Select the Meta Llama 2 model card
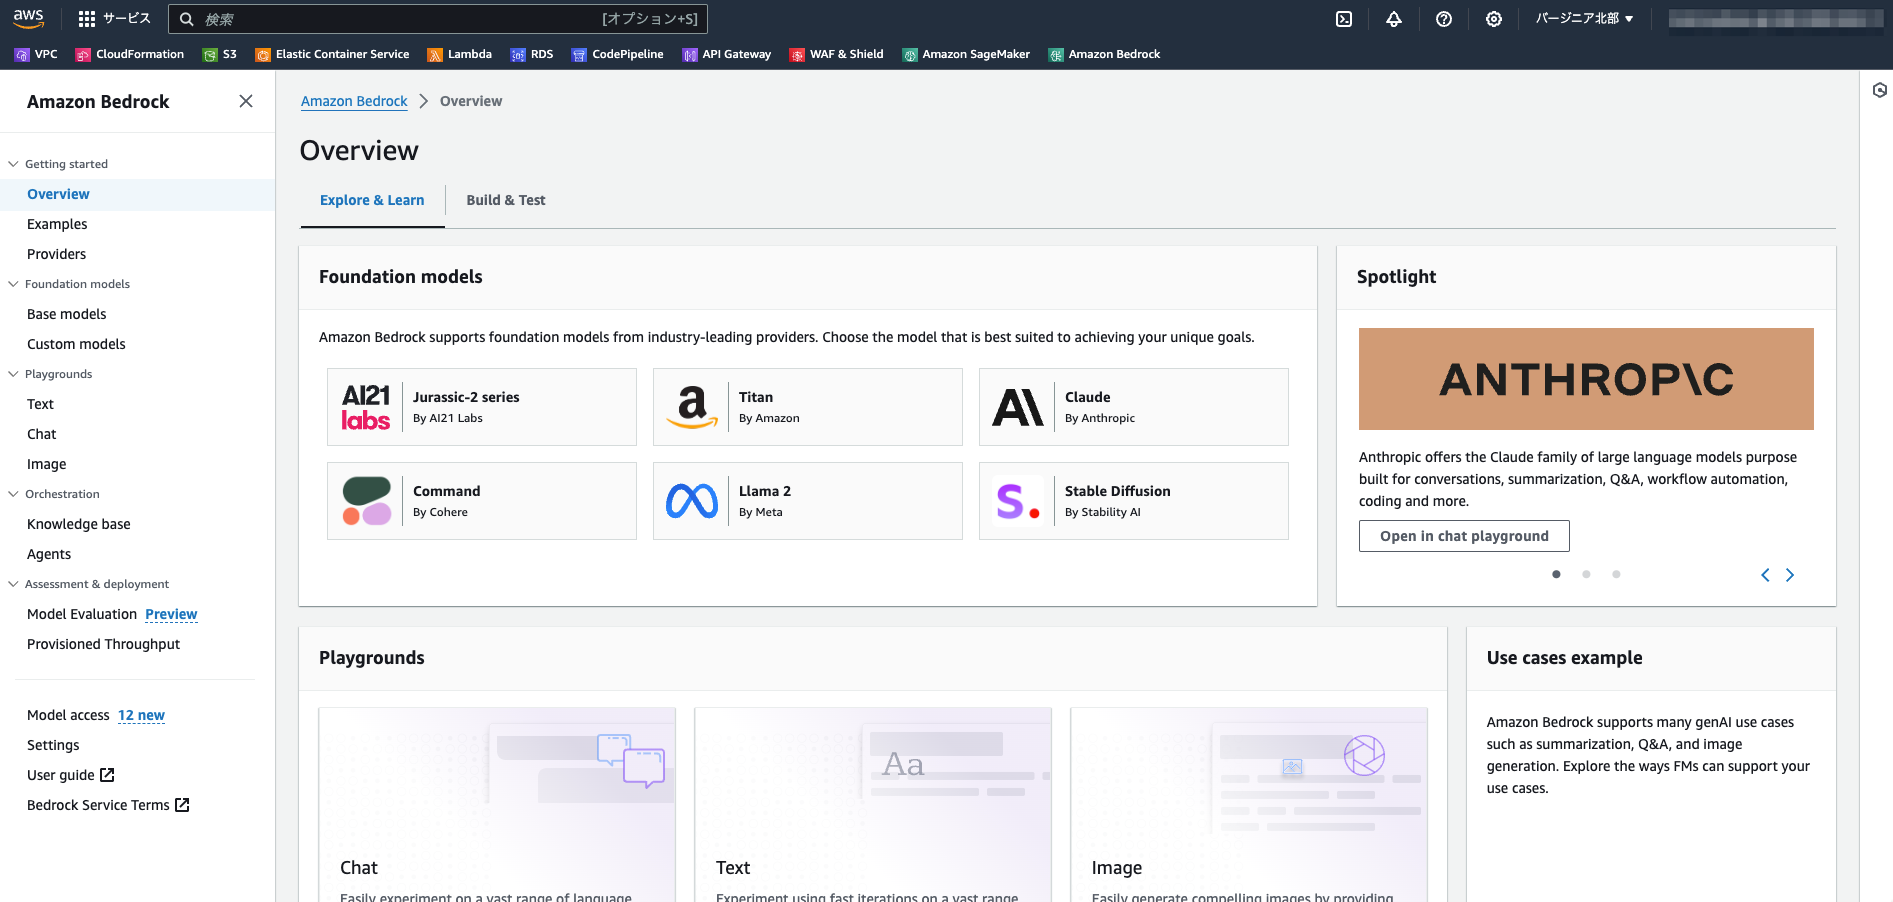The image size is (1893, 902). [808, 501]
